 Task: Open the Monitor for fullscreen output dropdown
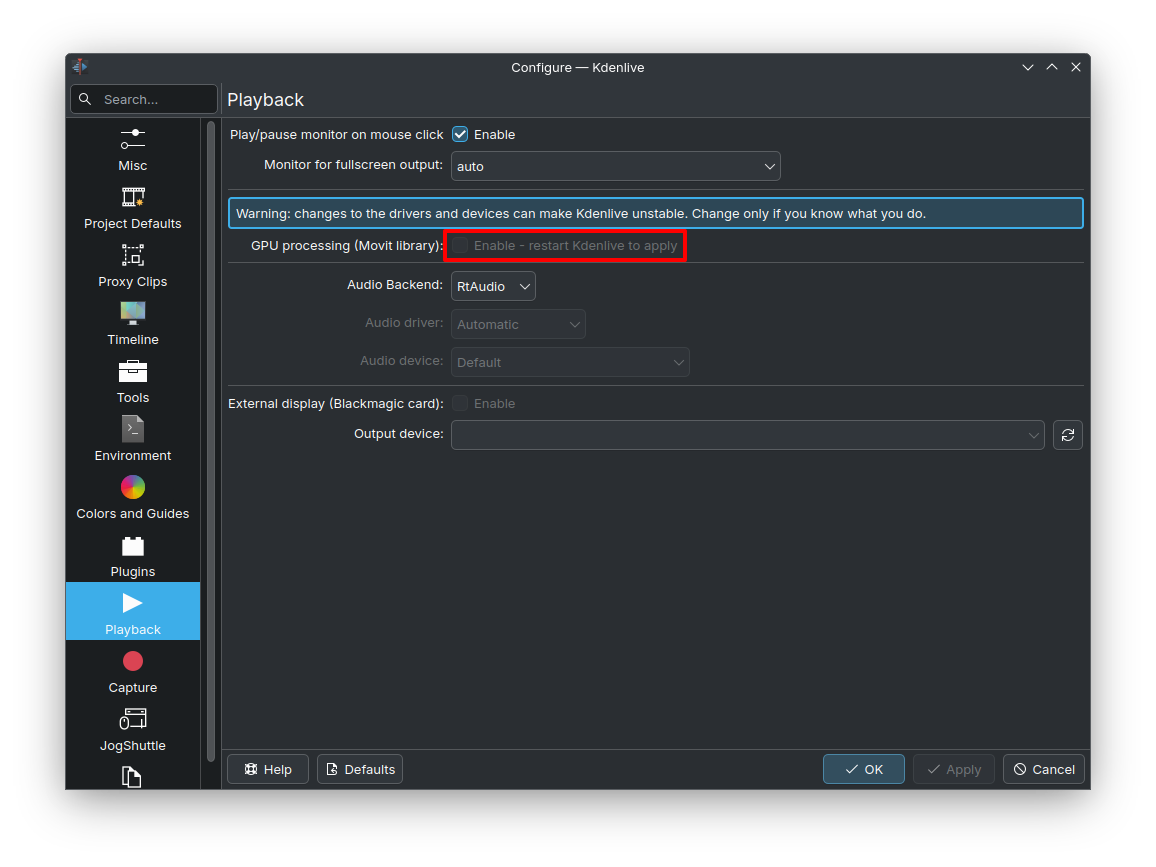pyautogui.click(x=616, y=167)
